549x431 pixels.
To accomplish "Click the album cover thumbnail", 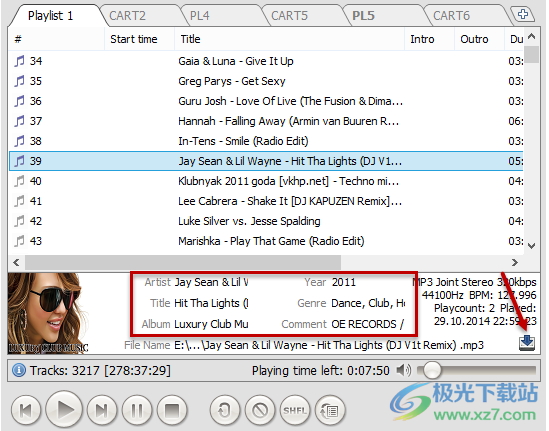I will [48, 313].
